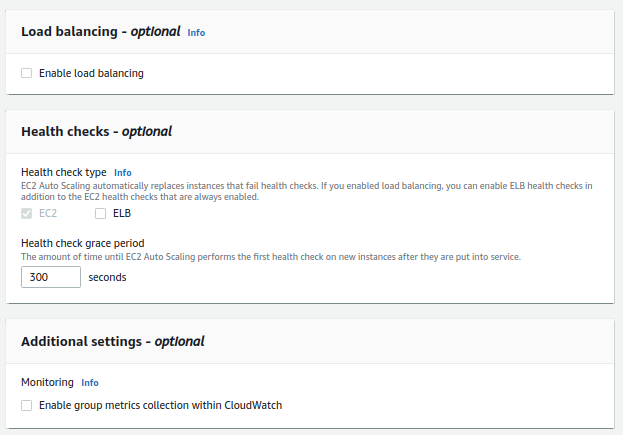This screenshot has width=623, height=435.
Task: Click the 'Monitoring' field label
Action: pyautogui.click(x=47, y=383)
